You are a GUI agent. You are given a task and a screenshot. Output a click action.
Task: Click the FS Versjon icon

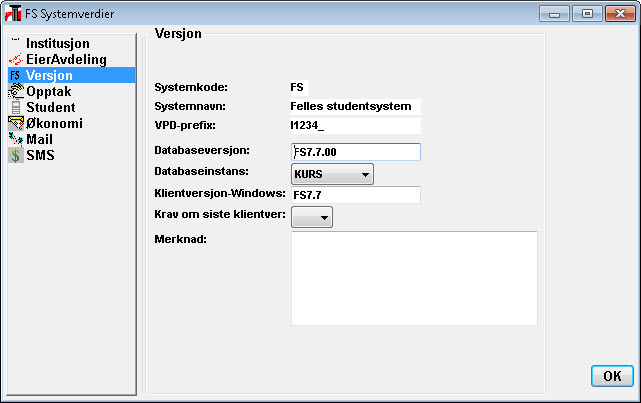click(15, 75)
